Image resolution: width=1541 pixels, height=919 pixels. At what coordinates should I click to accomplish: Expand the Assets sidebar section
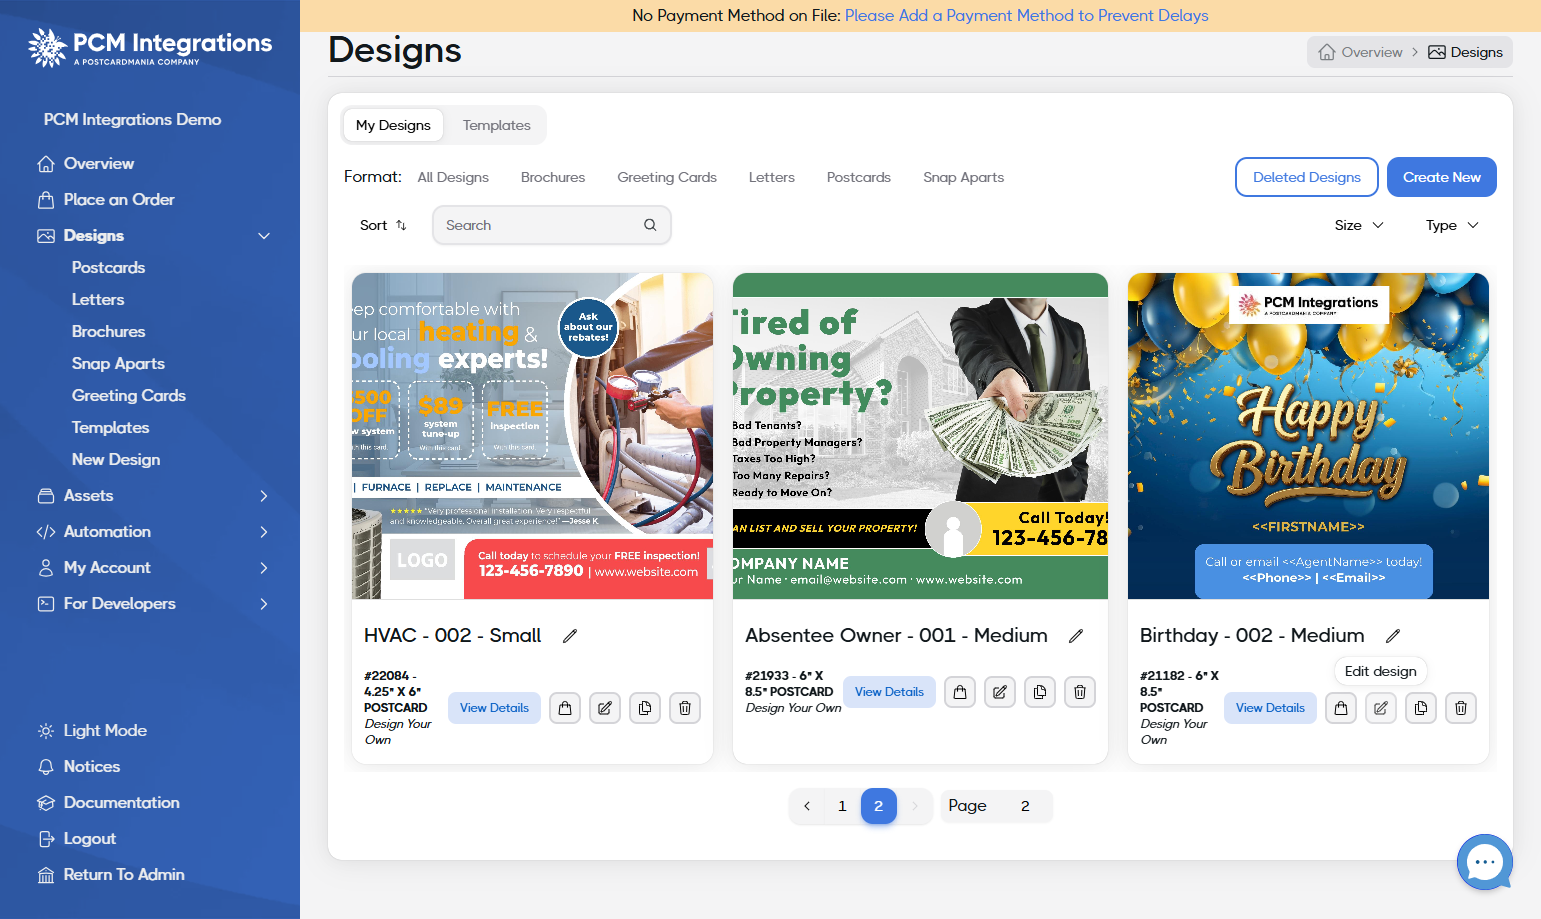(x=264, y=496)
